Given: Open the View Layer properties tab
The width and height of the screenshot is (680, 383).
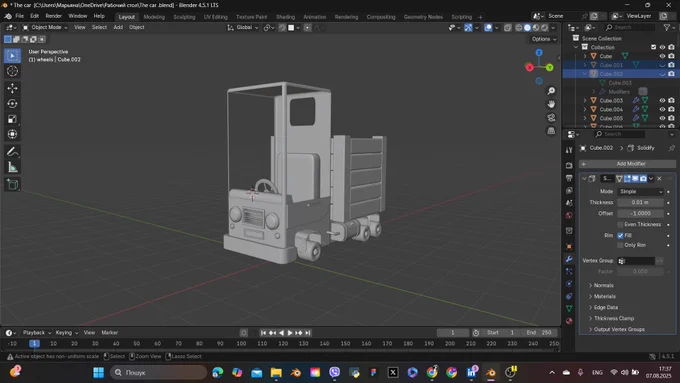Looking at the screenshot, I should (569, 191).
